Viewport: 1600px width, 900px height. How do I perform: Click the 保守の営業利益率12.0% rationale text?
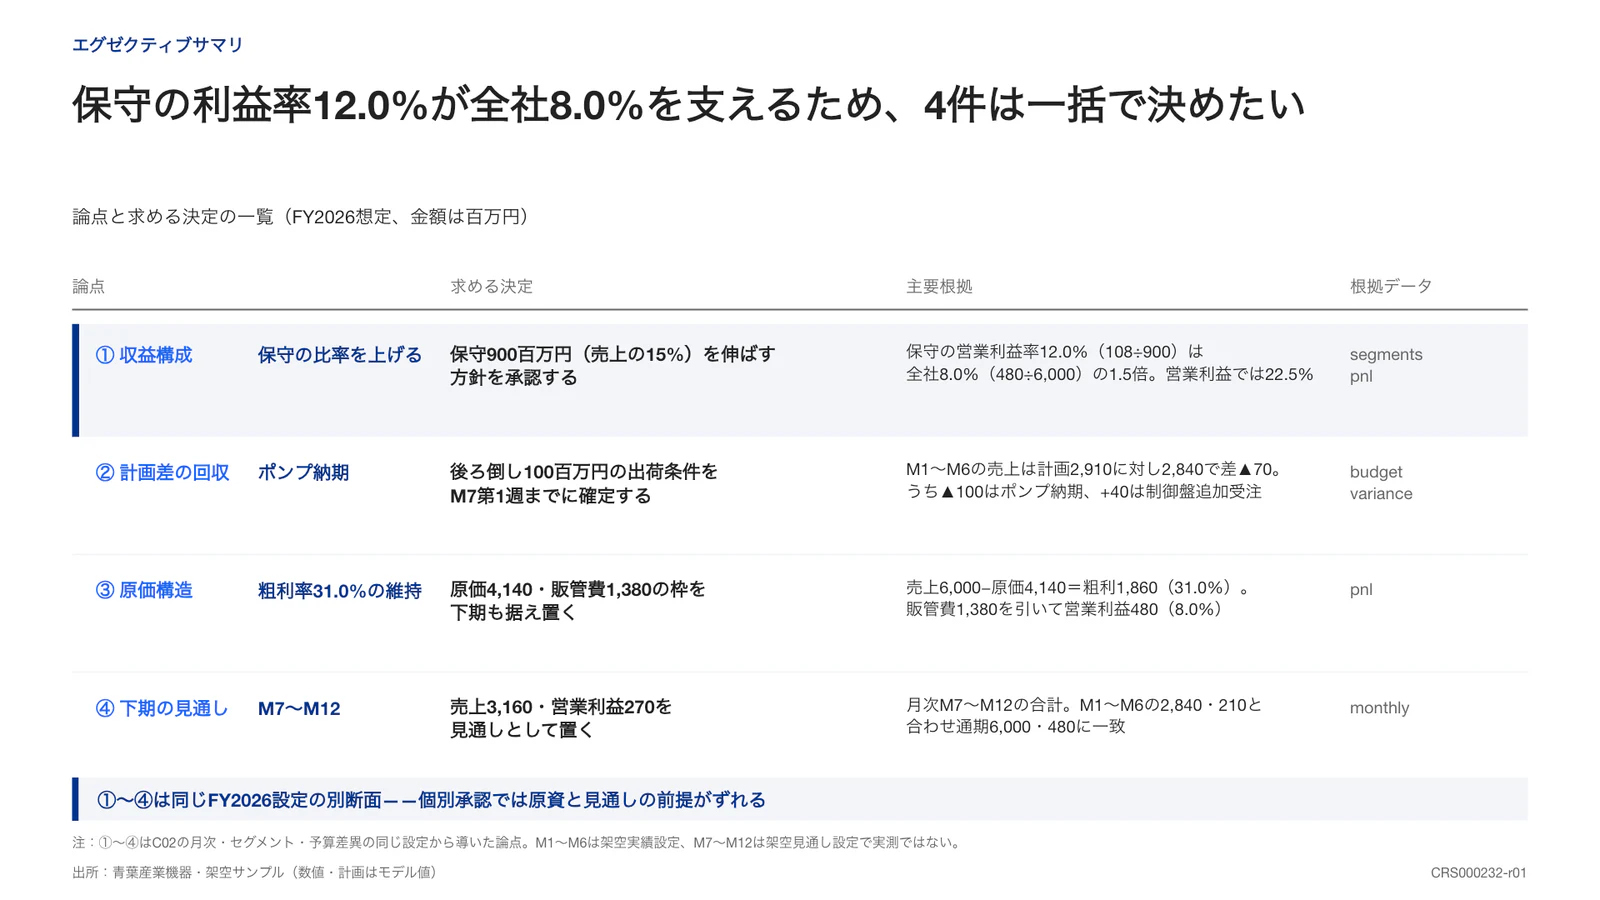(1109, 363)
